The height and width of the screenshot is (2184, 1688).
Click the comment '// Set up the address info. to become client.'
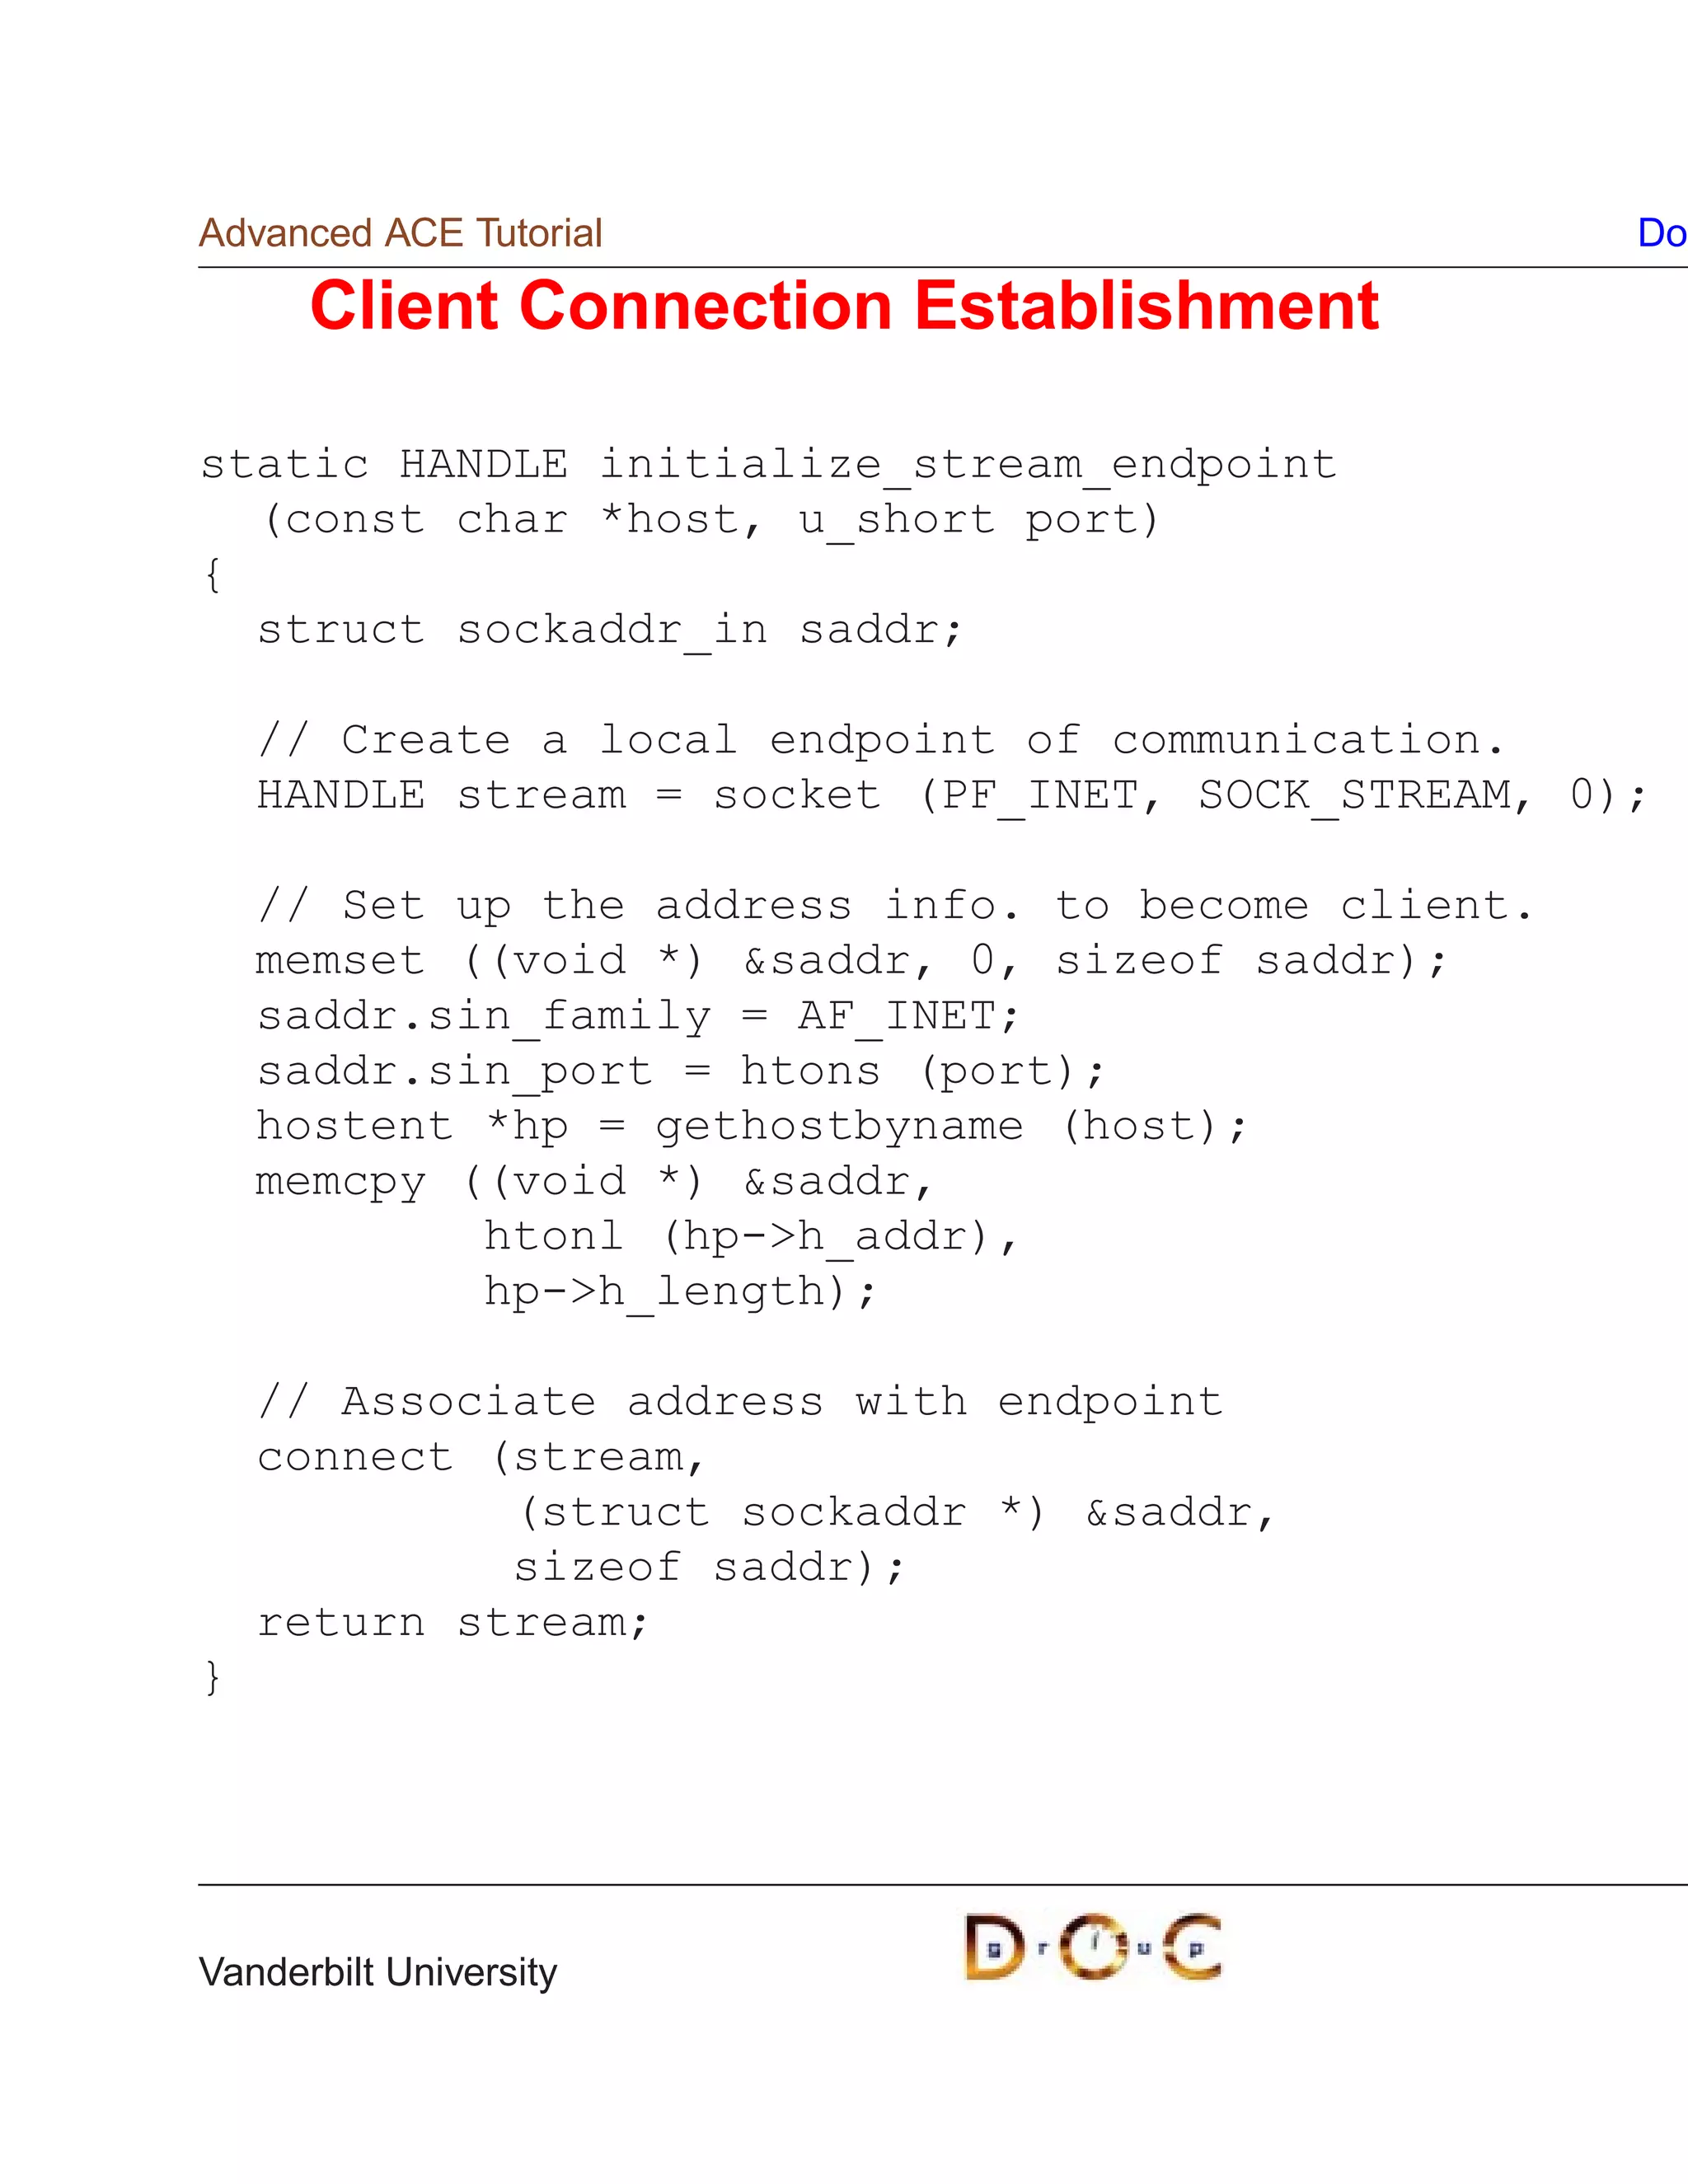click(894, 906)
